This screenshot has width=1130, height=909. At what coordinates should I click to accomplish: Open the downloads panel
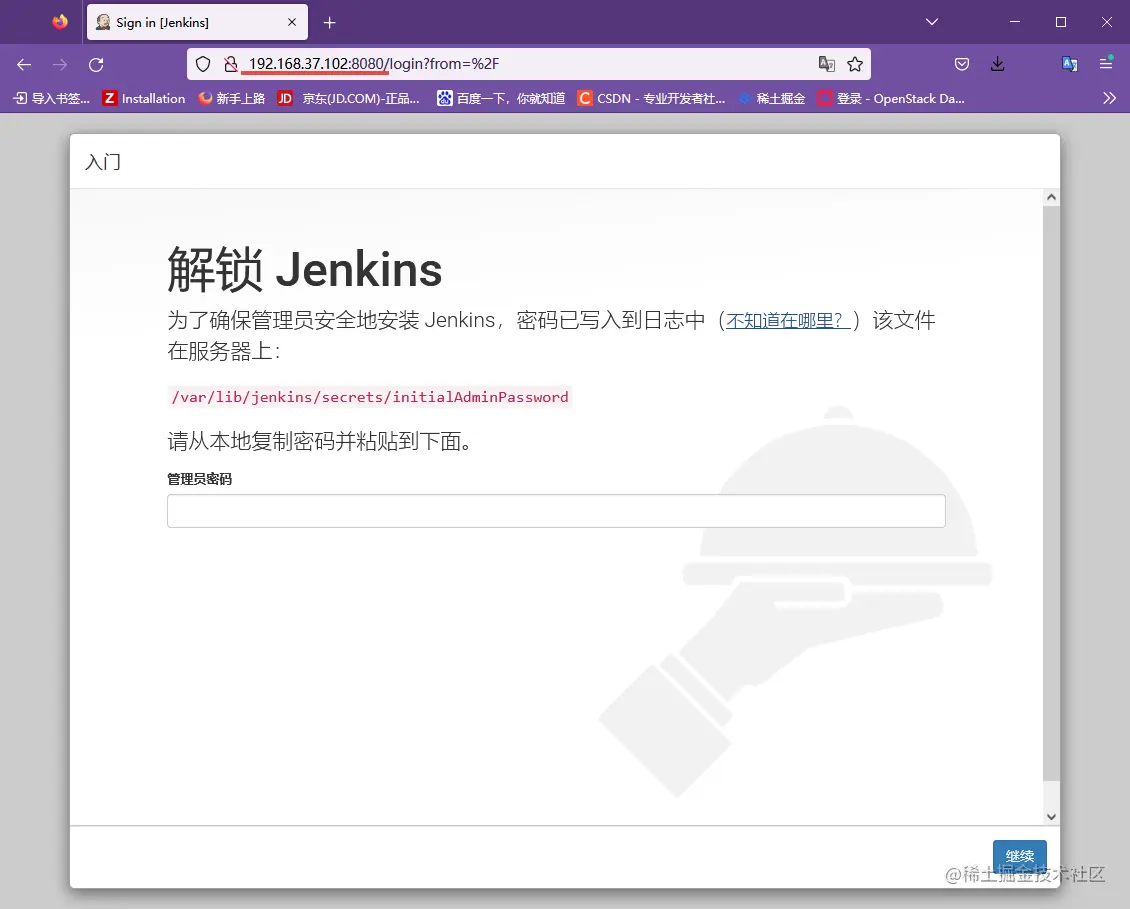[x=997, y=64]
